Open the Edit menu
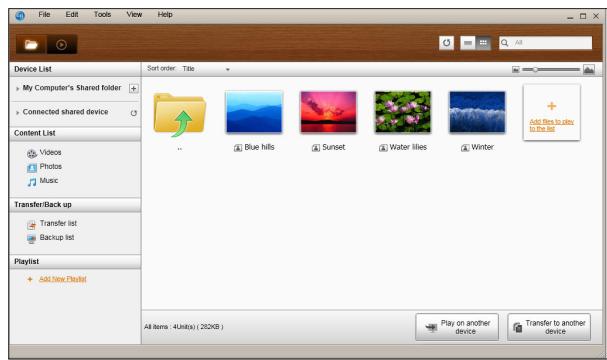This screenshot has height=360, width=607. [x=72, y=14]
